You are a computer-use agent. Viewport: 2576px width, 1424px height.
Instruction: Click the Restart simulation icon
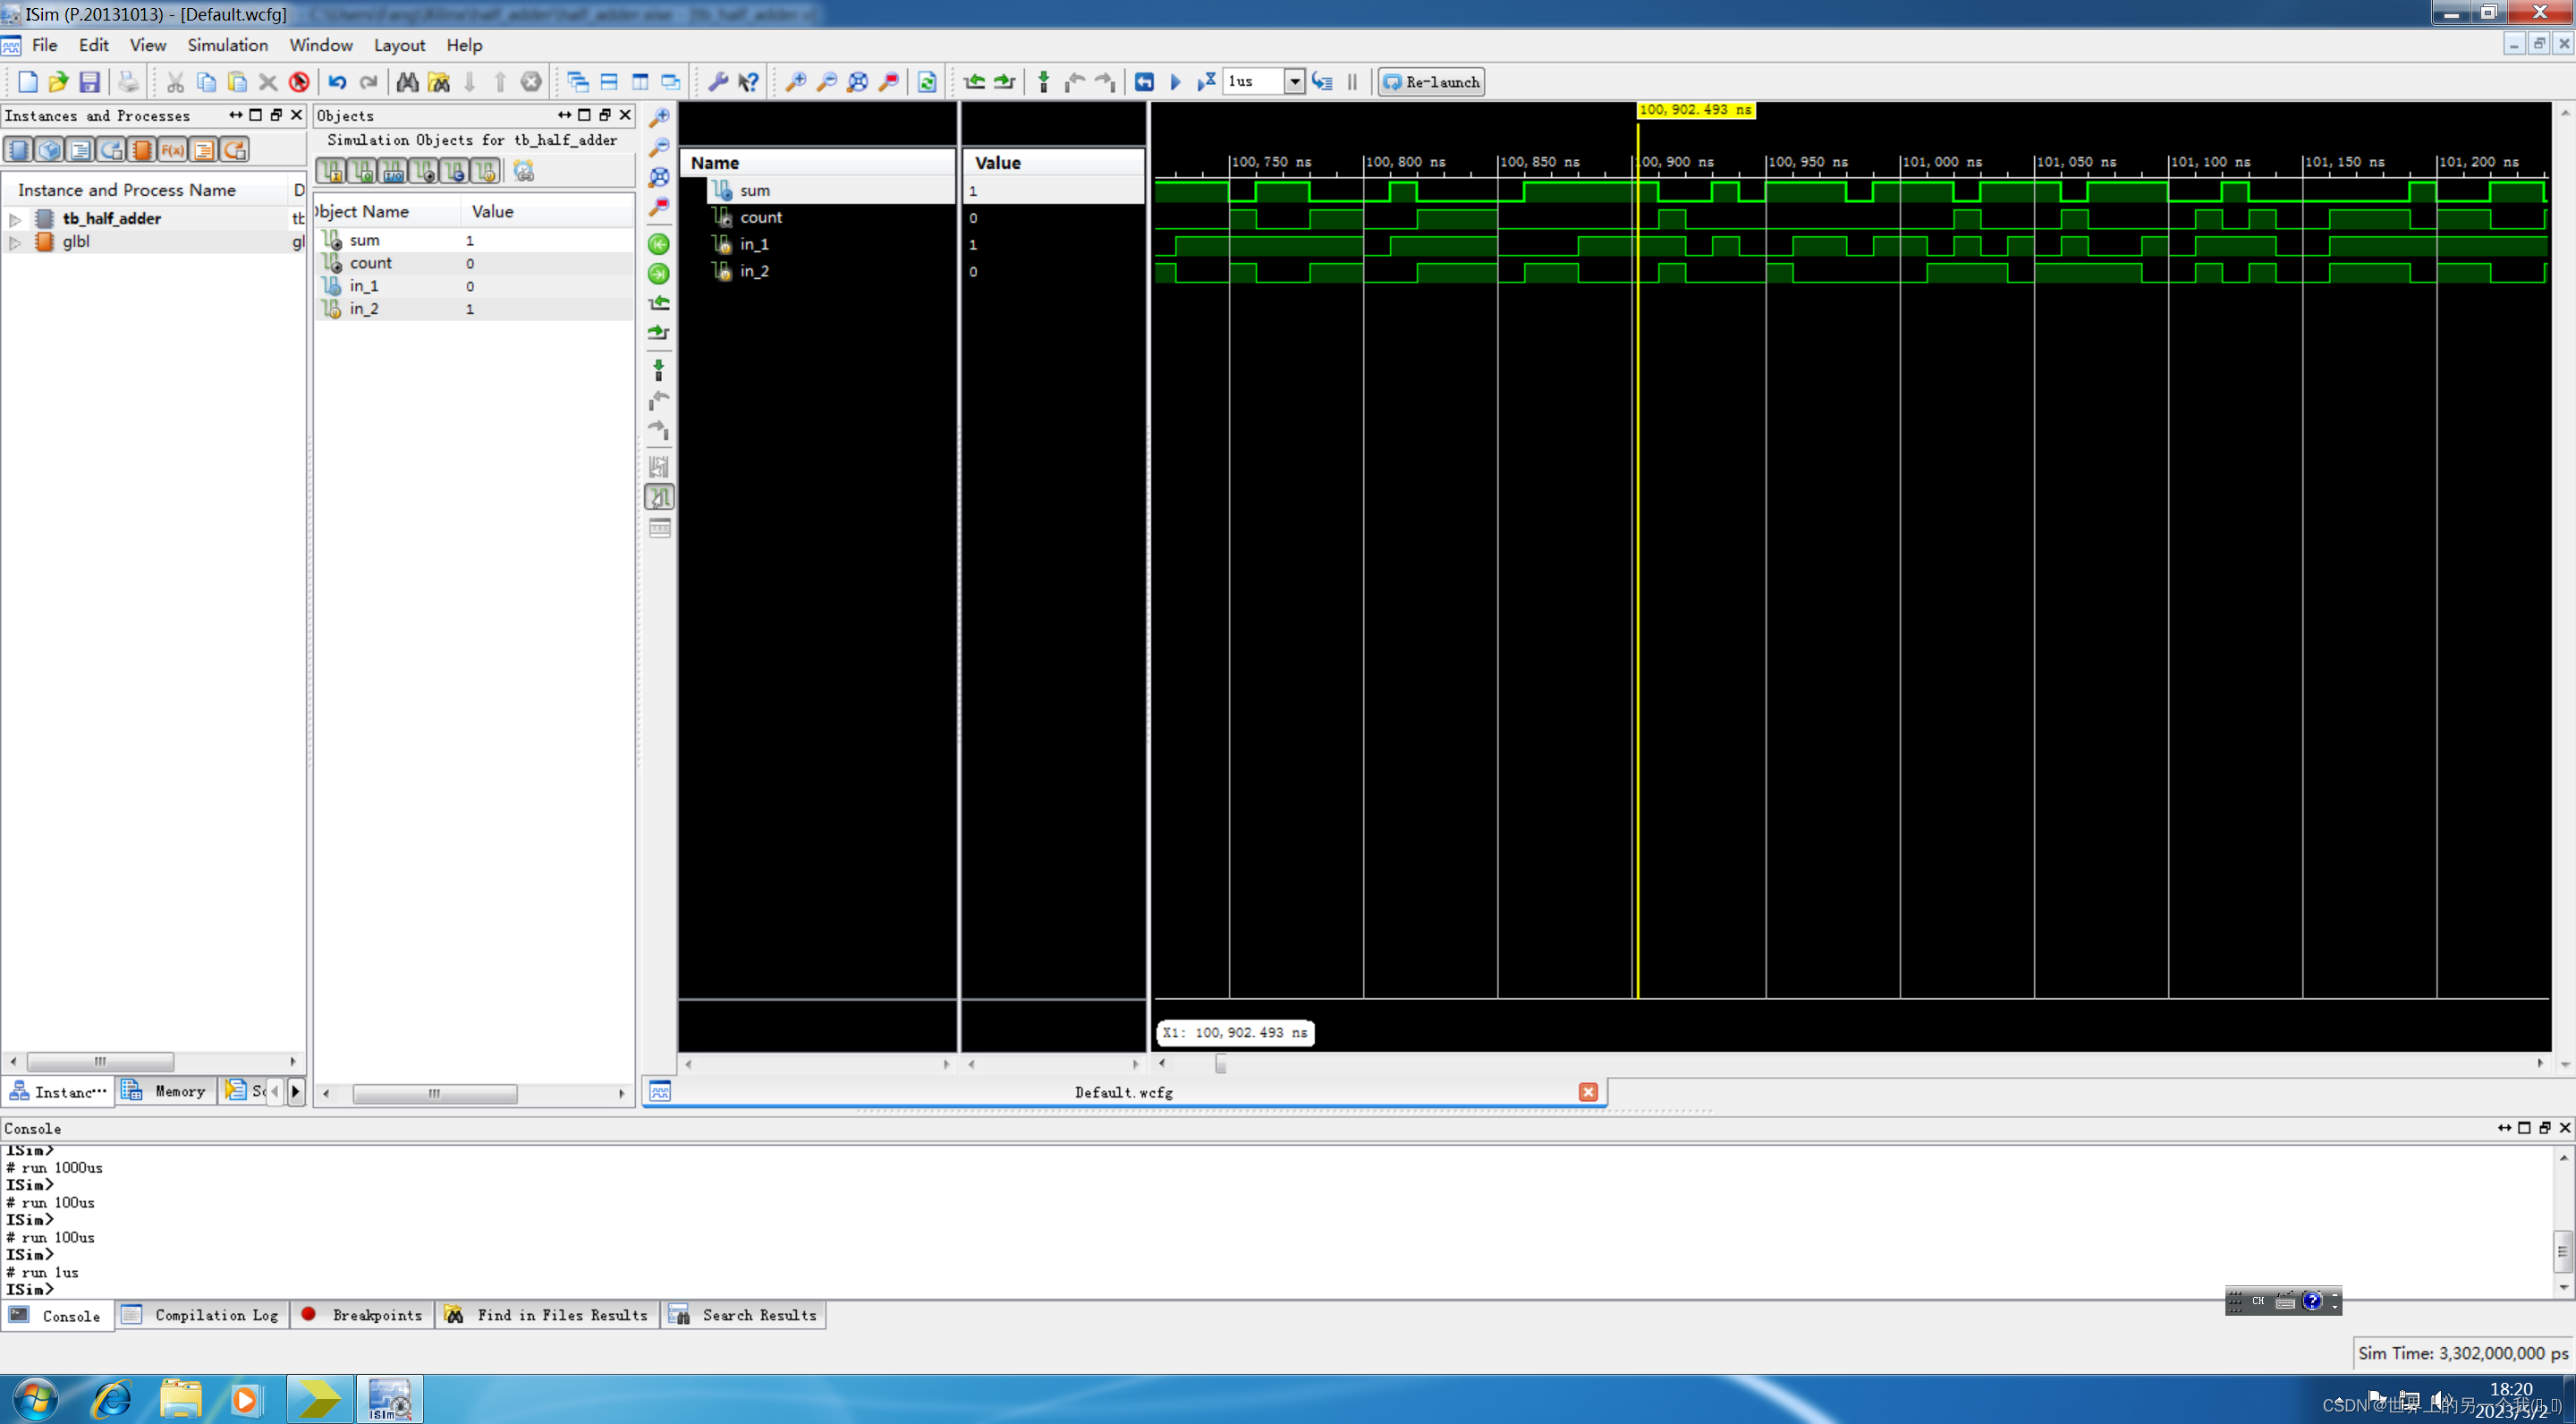(x=1144, y=82)
